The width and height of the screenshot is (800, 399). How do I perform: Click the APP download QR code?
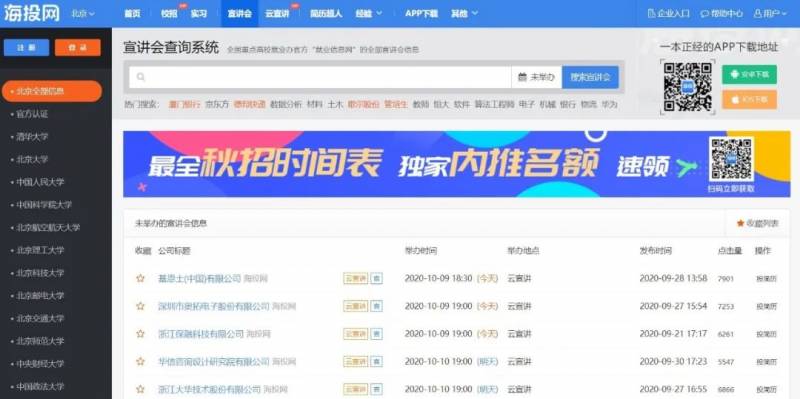point(687,87)
